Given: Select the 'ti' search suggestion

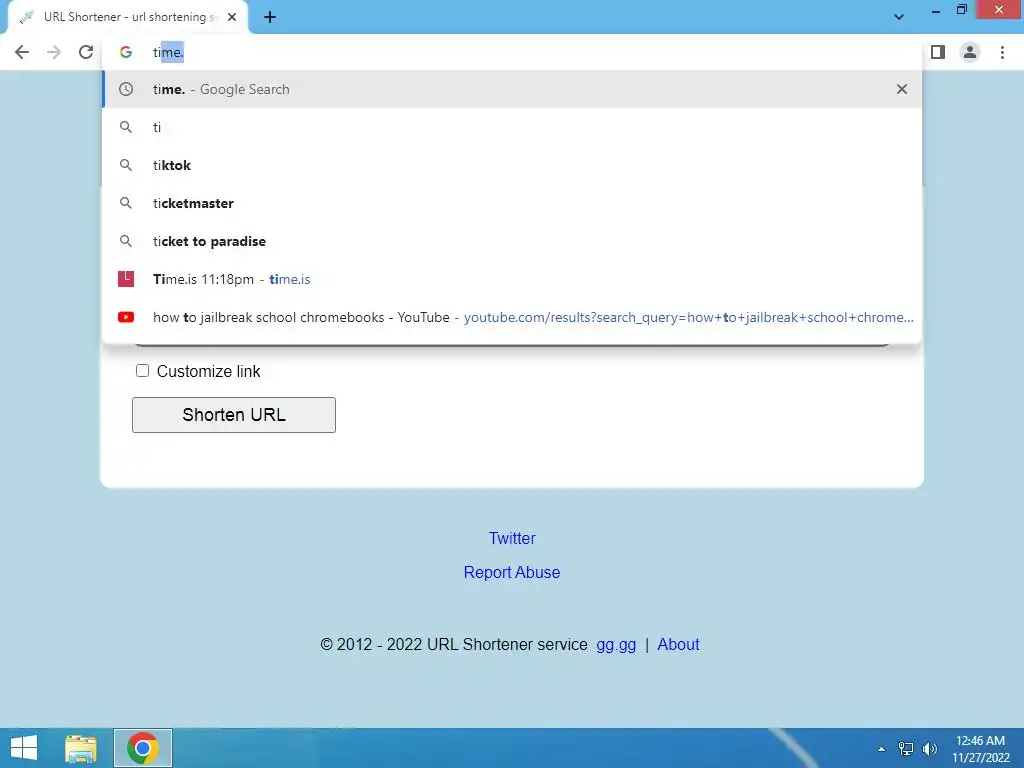Looking at the screenshot, I should tap(512, 127).
